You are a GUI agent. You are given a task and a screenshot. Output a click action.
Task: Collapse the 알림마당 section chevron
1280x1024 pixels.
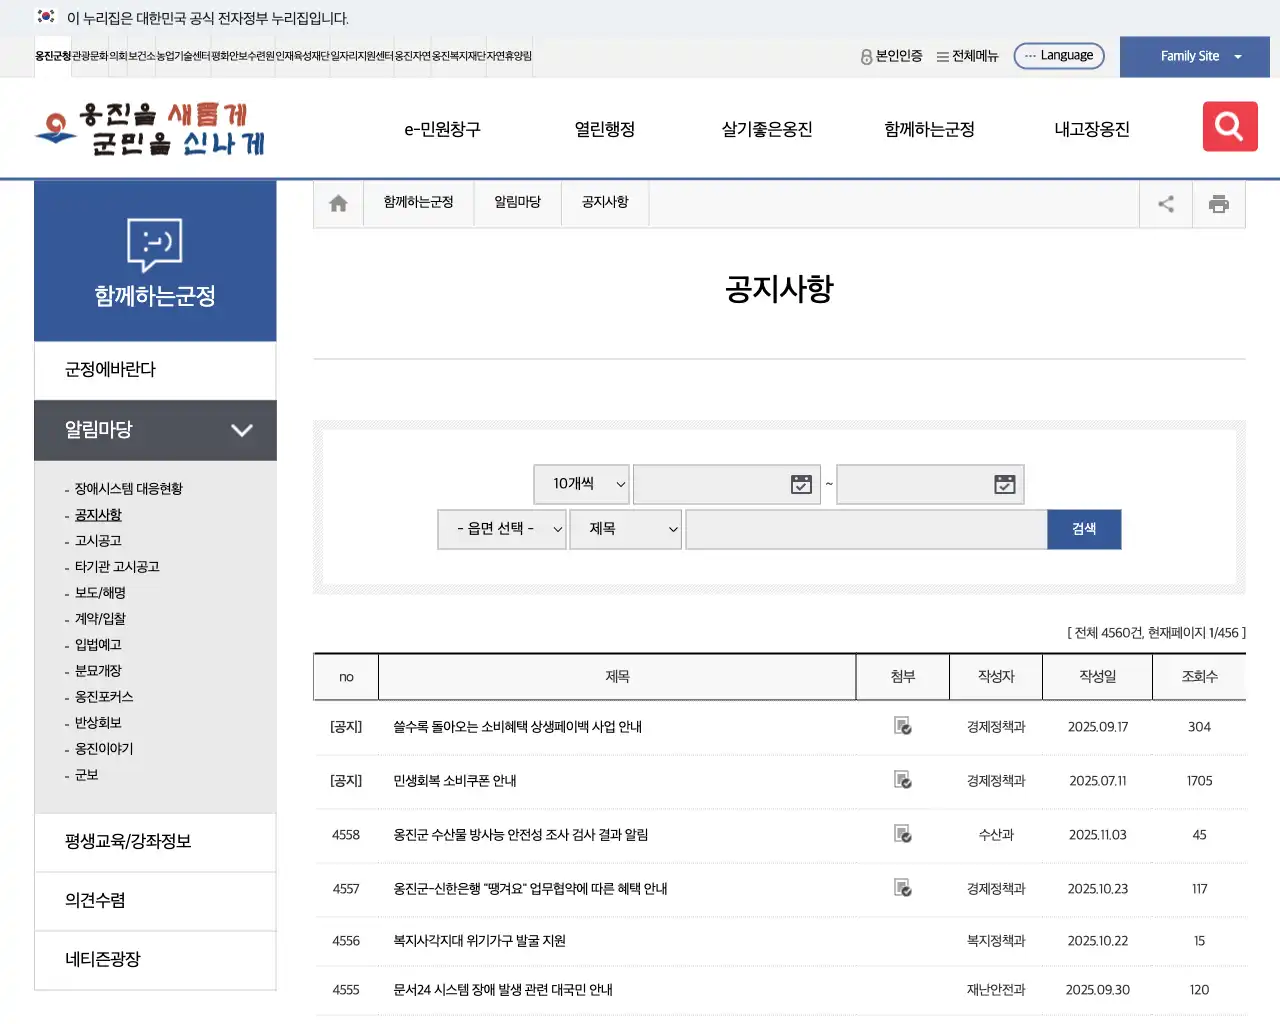coord(241,430)
